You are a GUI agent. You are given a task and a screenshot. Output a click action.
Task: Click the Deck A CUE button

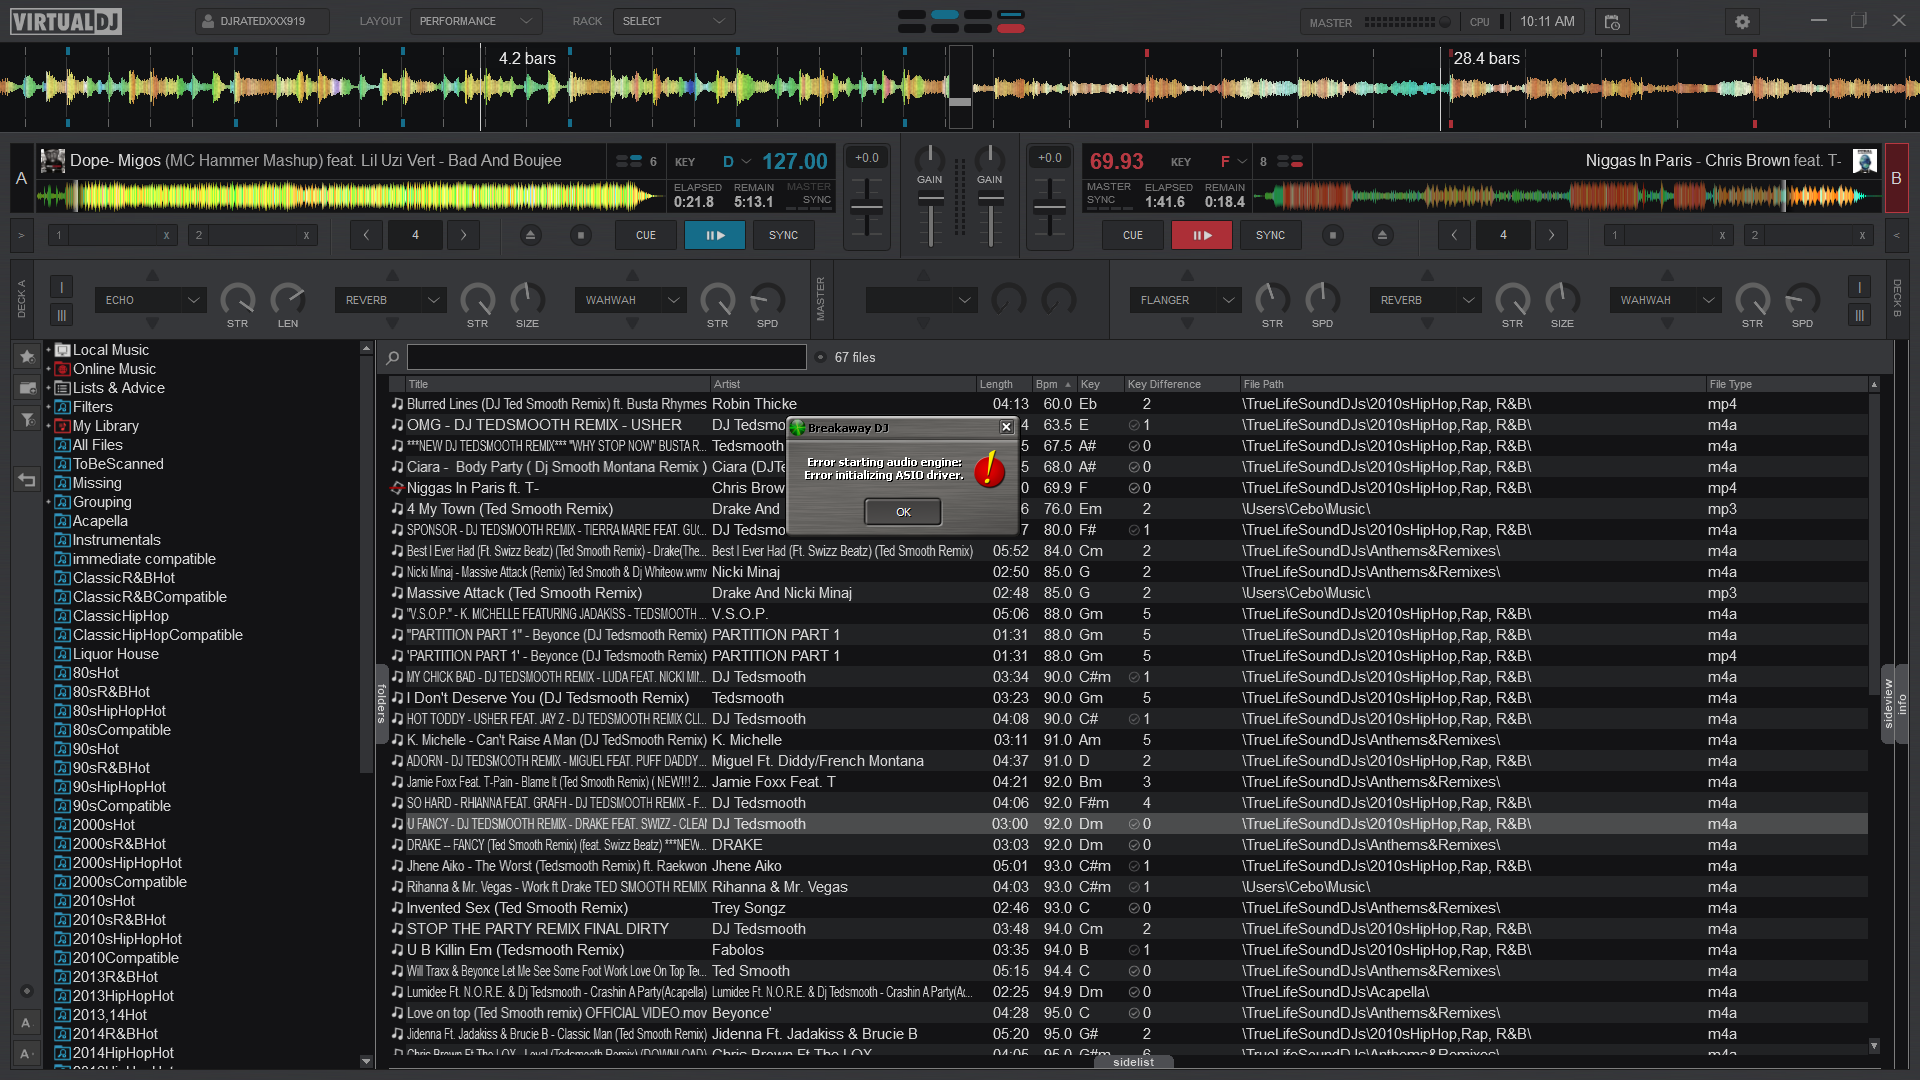pos(646,236)
